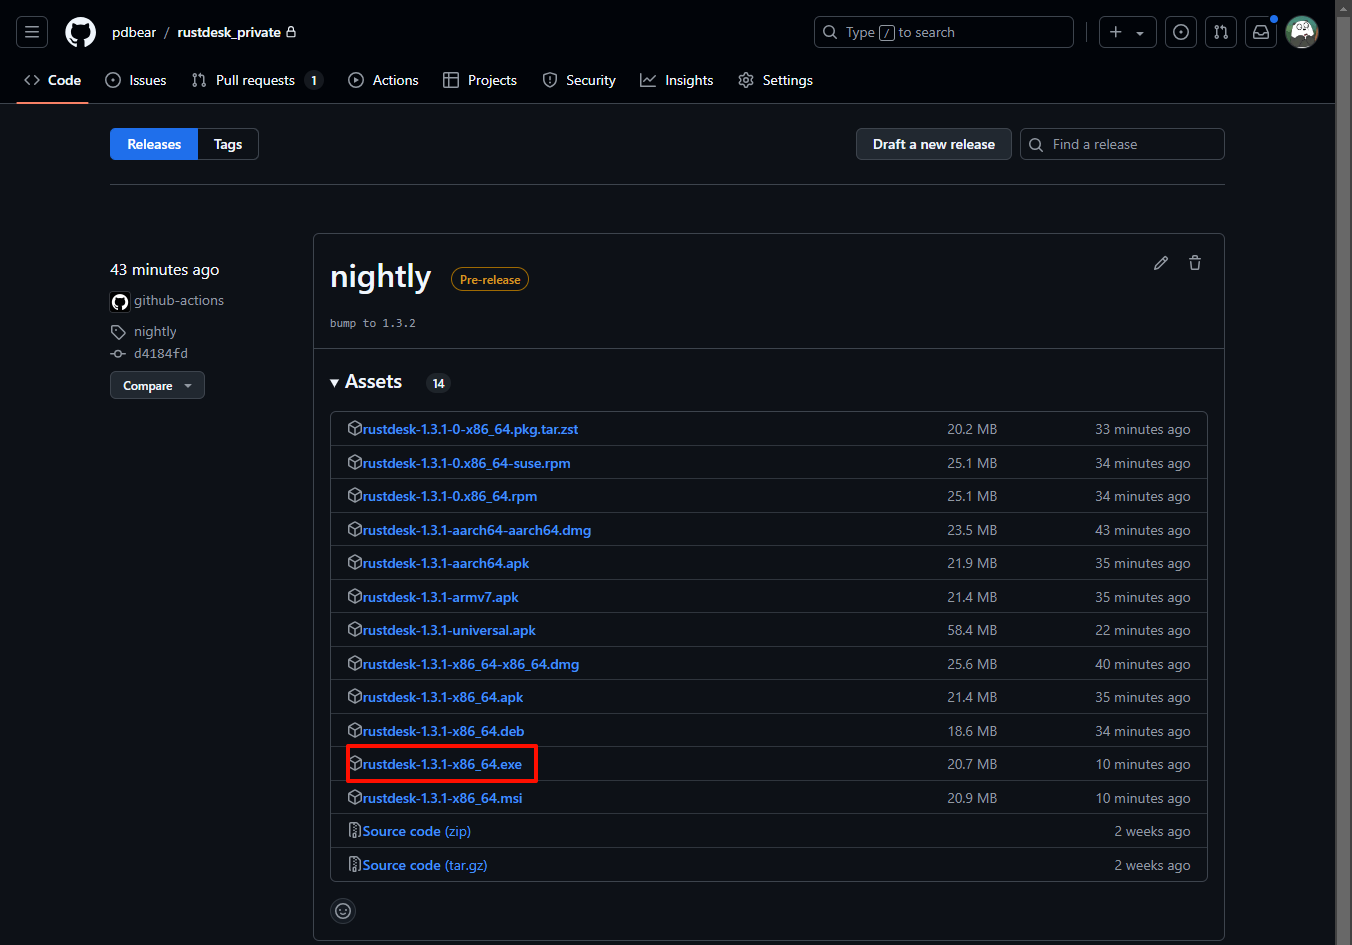
Task: Open the repository Settings tab
Action: (x=775, y=80)
